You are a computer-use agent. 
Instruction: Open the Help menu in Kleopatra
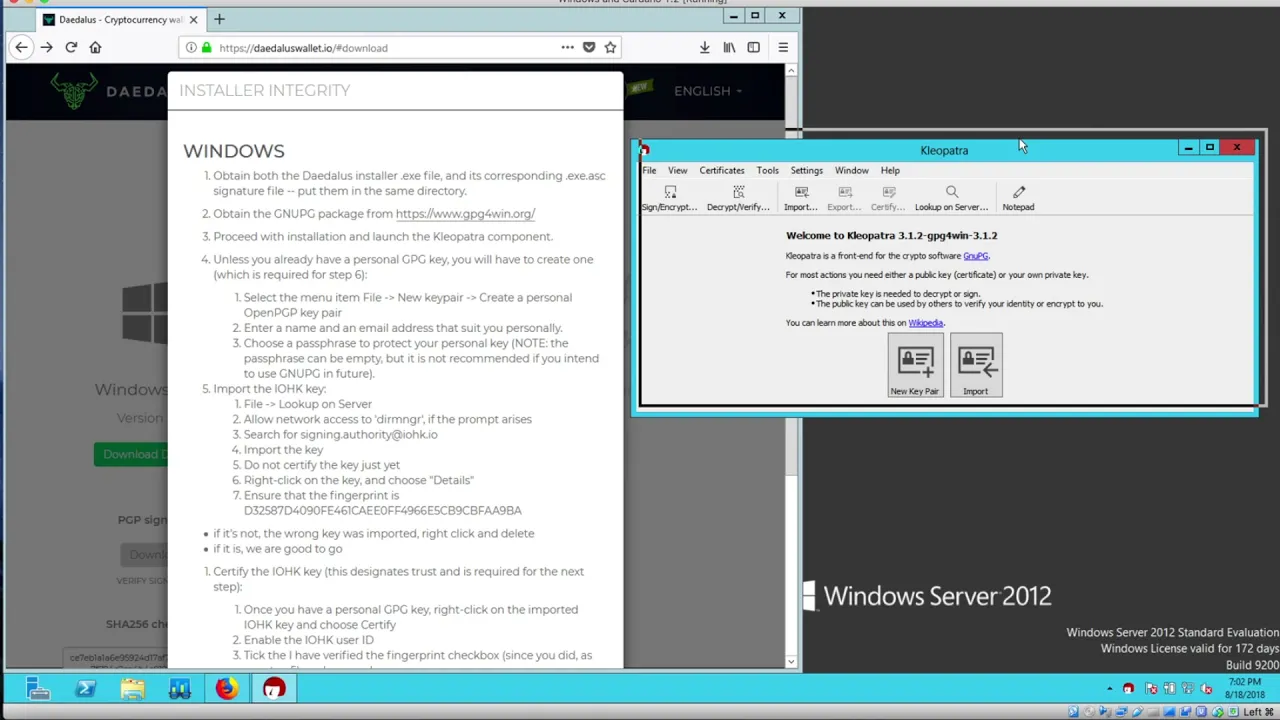[889, 170]
